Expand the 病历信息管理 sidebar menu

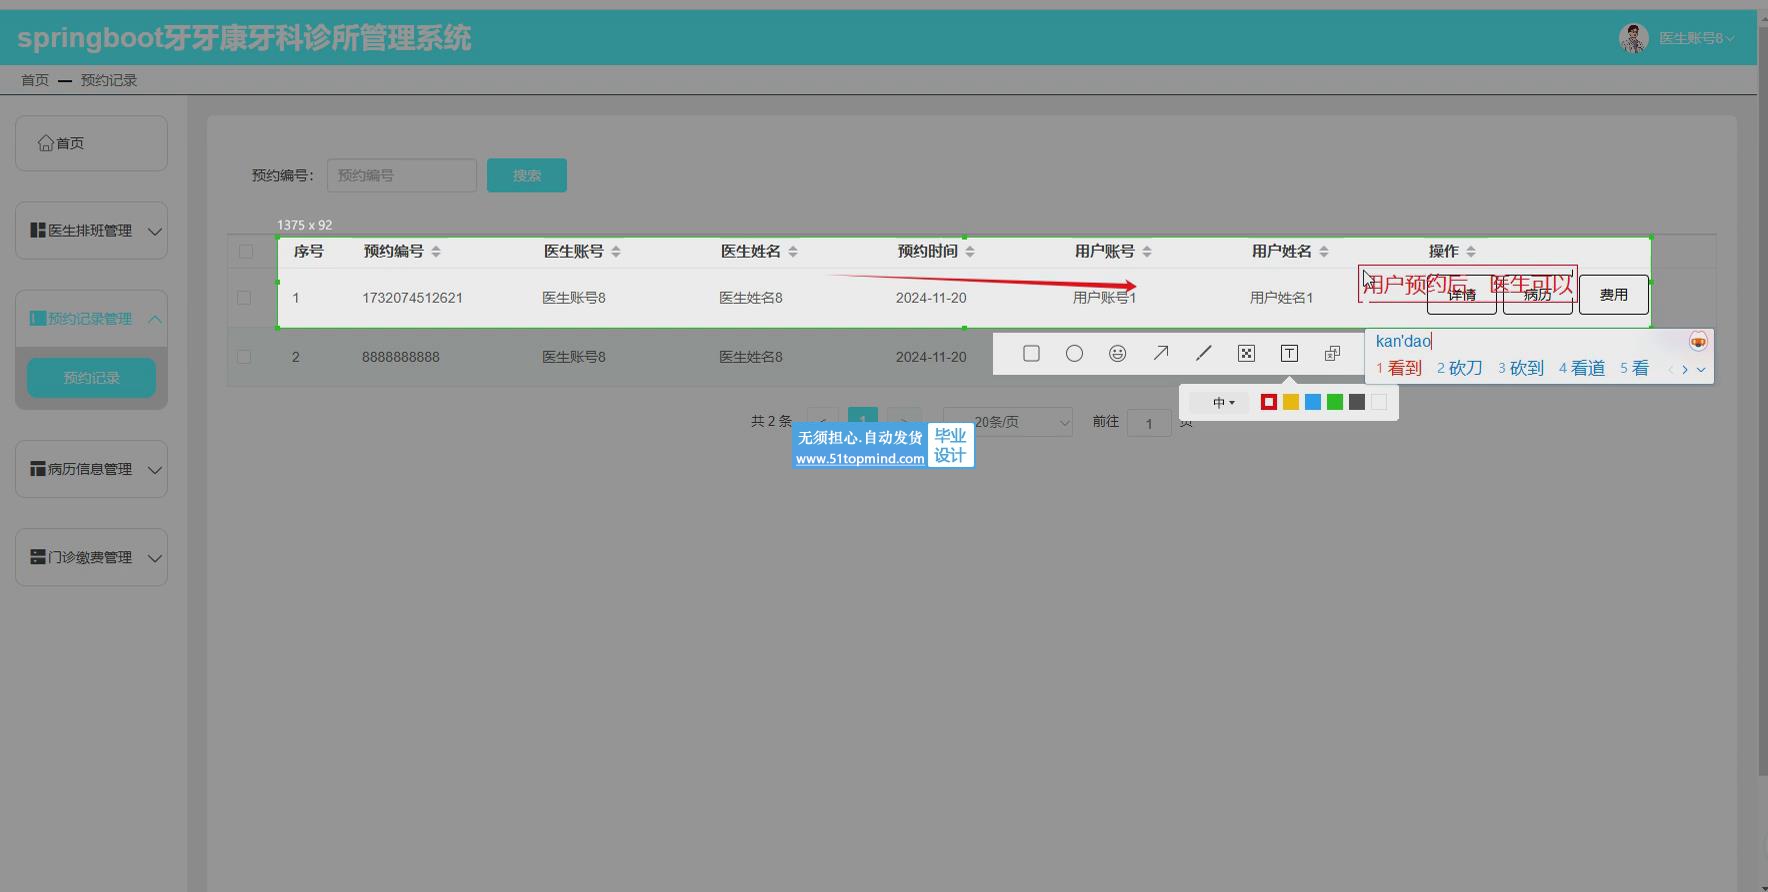click(91, 469)
